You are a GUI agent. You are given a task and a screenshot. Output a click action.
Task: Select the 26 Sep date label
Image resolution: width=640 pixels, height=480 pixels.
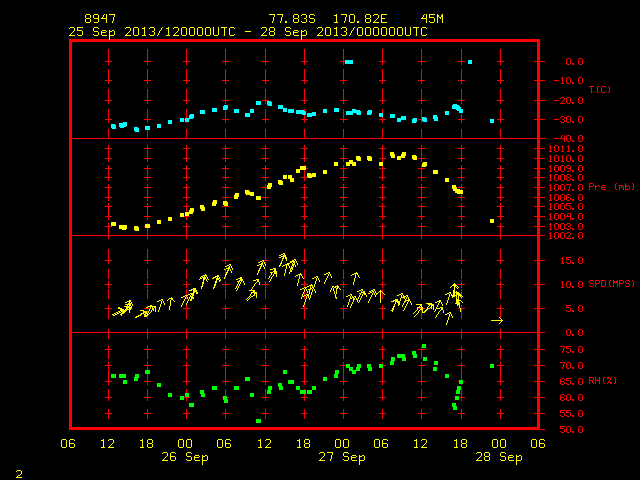pyautogui.click(x=184, y=457)
